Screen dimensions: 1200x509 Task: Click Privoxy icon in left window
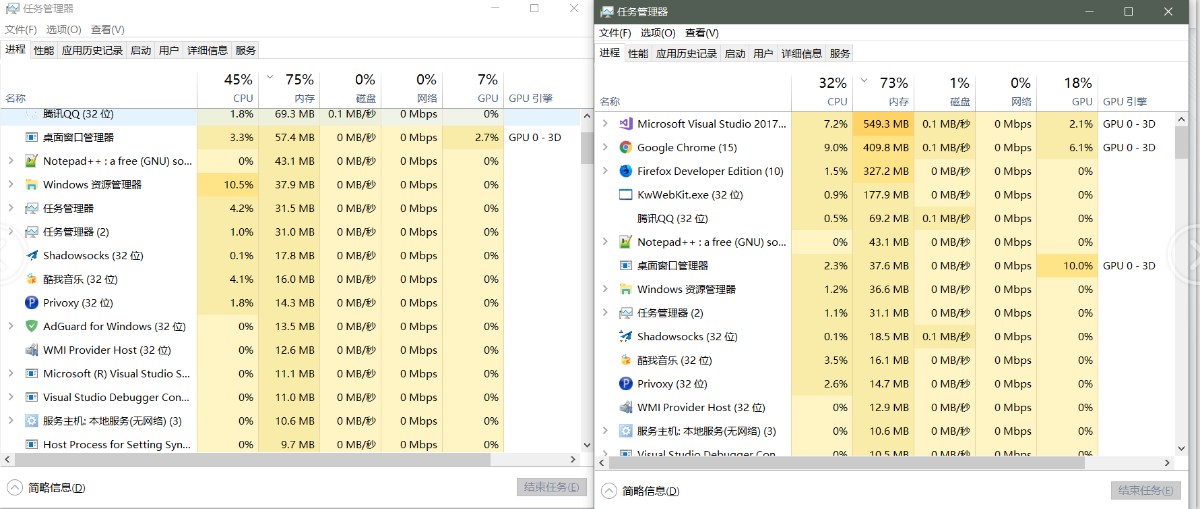click(32, 303)
